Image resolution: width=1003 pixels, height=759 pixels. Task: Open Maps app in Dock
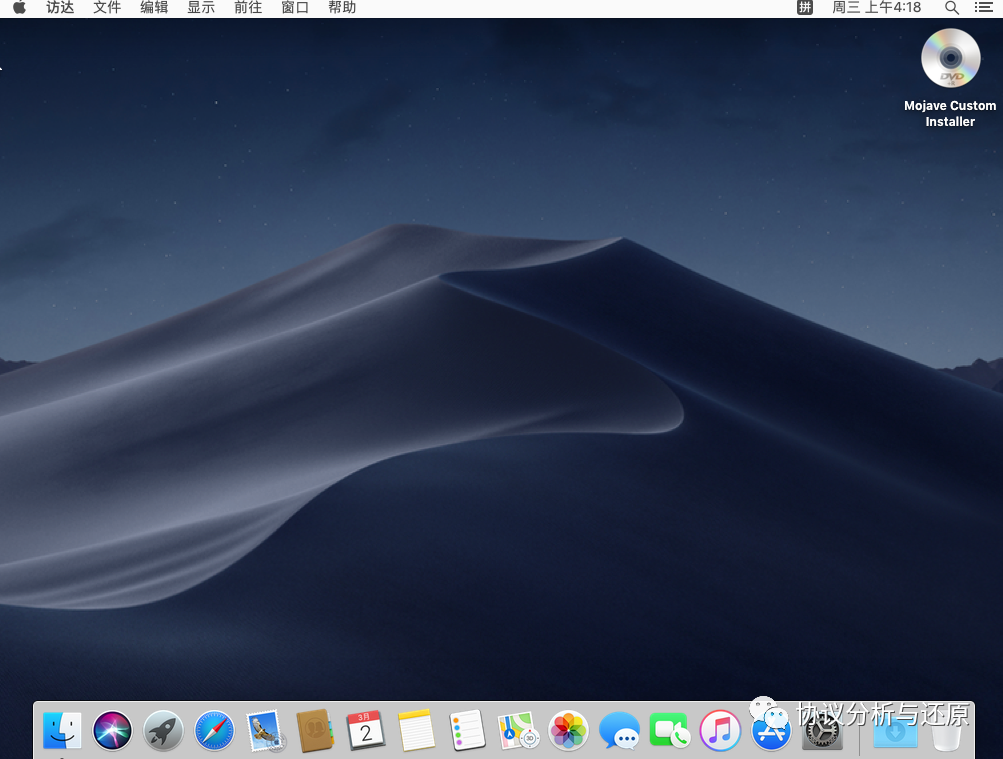(x=518, y=730)
